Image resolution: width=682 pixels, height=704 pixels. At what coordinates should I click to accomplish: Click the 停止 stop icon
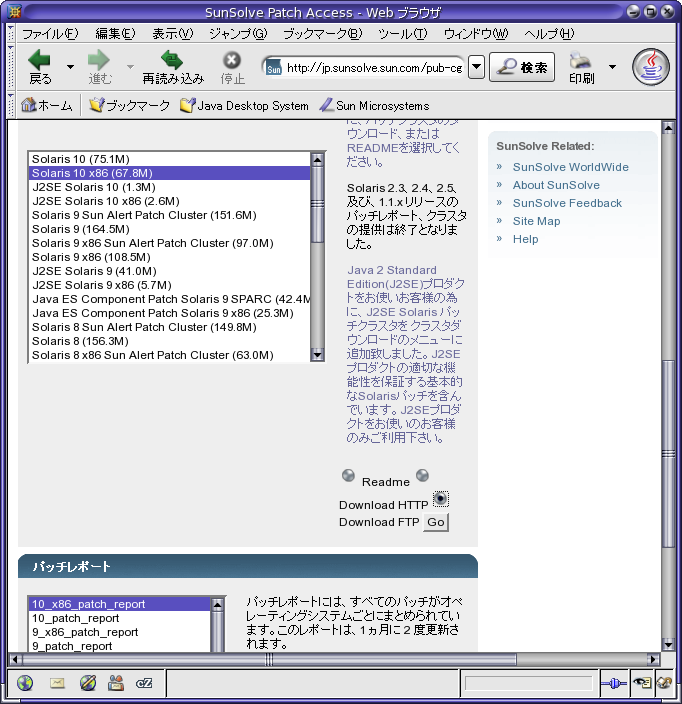(x=232, y=60)
